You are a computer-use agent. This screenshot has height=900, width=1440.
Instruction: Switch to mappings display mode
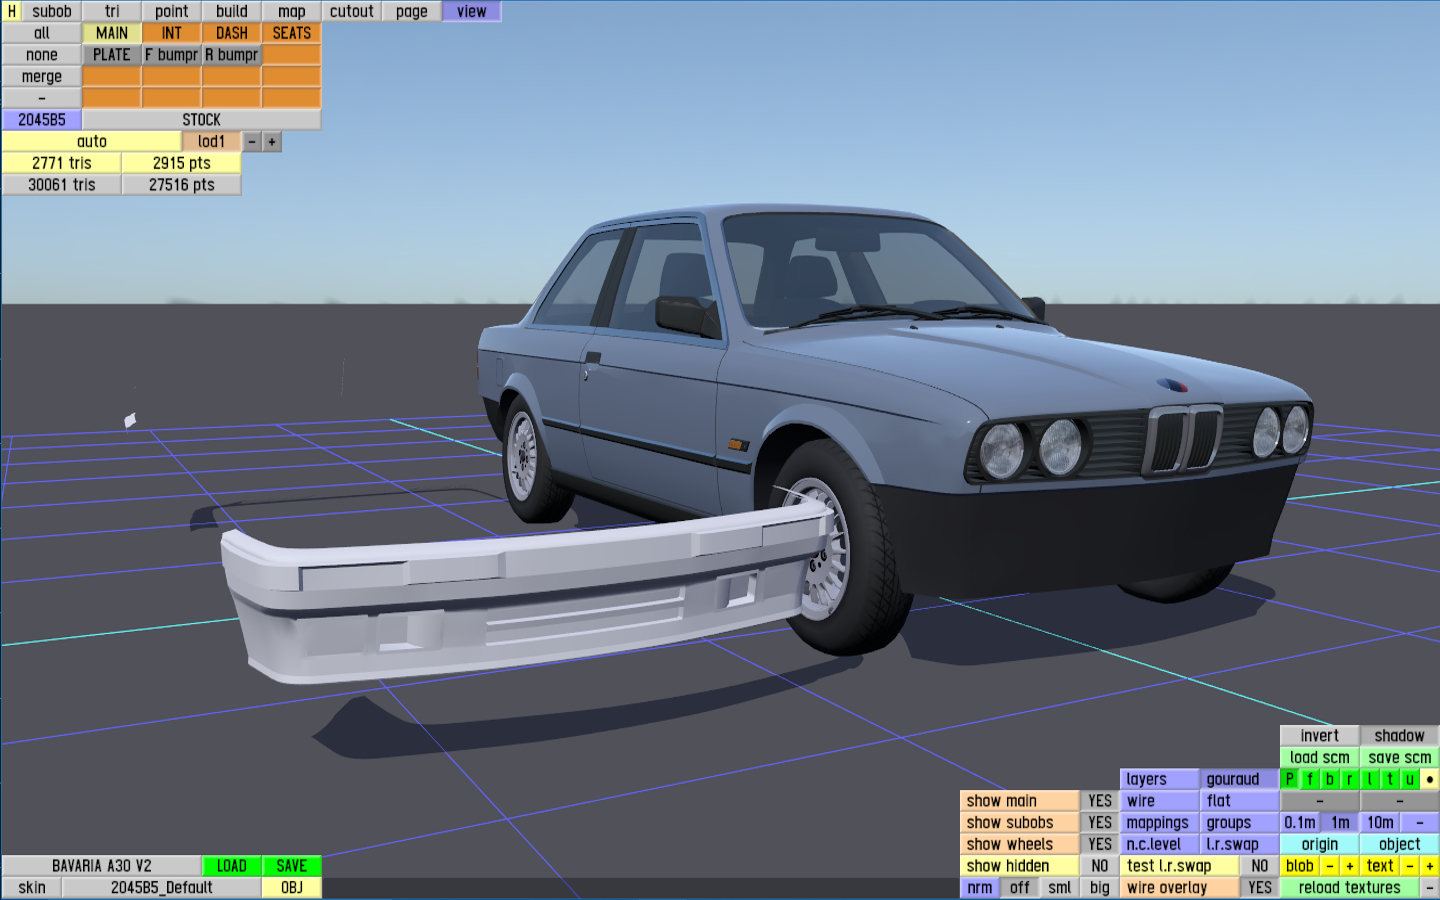coord(1160,823)
